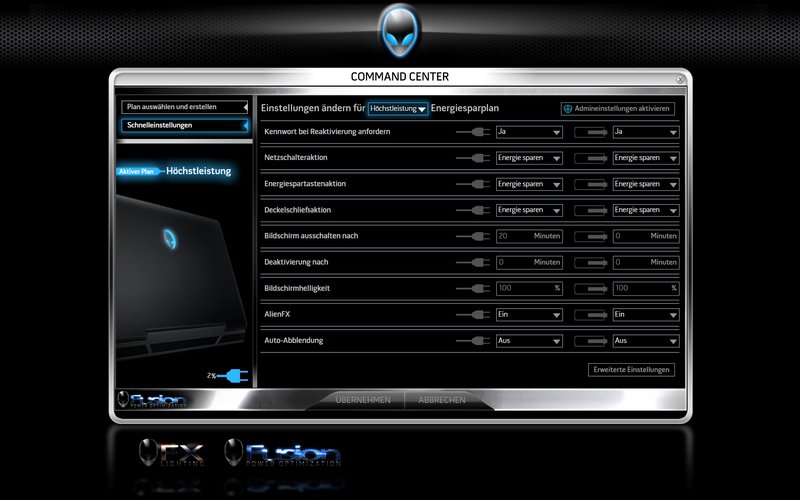Click battery icon in Bildschirm ausschalten row
Viewport: 800px width, 500px height.
pos(591,237)
